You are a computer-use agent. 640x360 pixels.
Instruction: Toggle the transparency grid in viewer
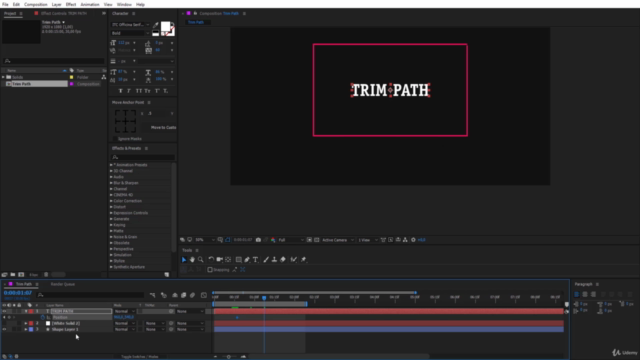pyautogui.click(x=317, y=240)
